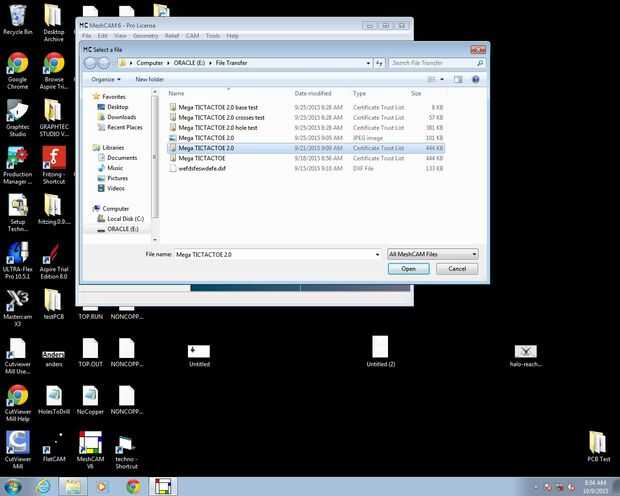Screen dimensions: 620x496
Task: Open Internet Explorer from the taskbar
Action: click(43, 487)
